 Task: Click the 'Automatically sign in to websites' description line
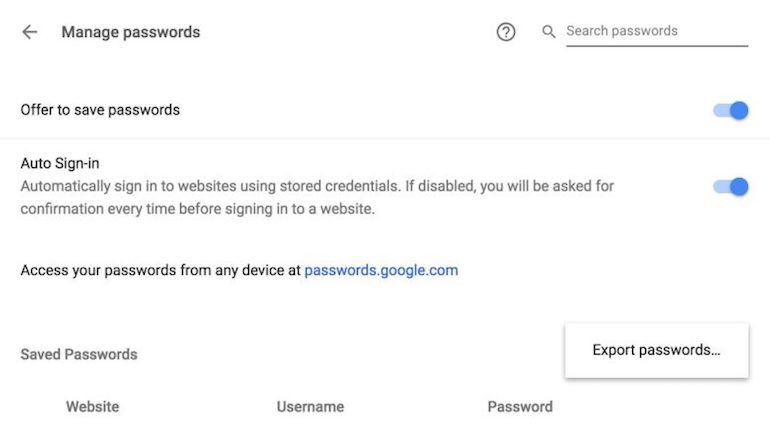pos(317,186)
